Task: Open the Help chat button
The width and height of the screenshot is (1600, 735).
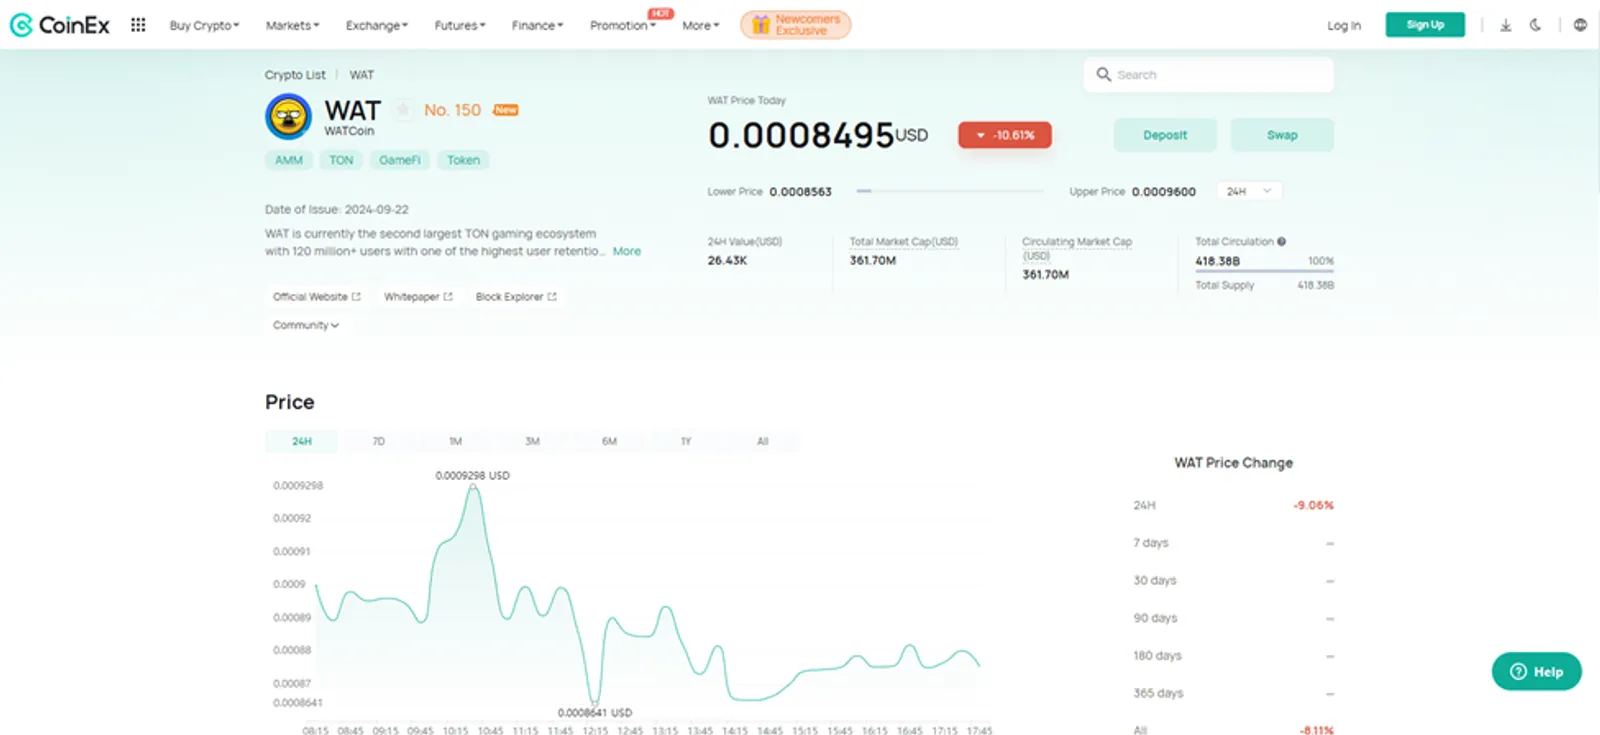Action: pos(1536,672)
